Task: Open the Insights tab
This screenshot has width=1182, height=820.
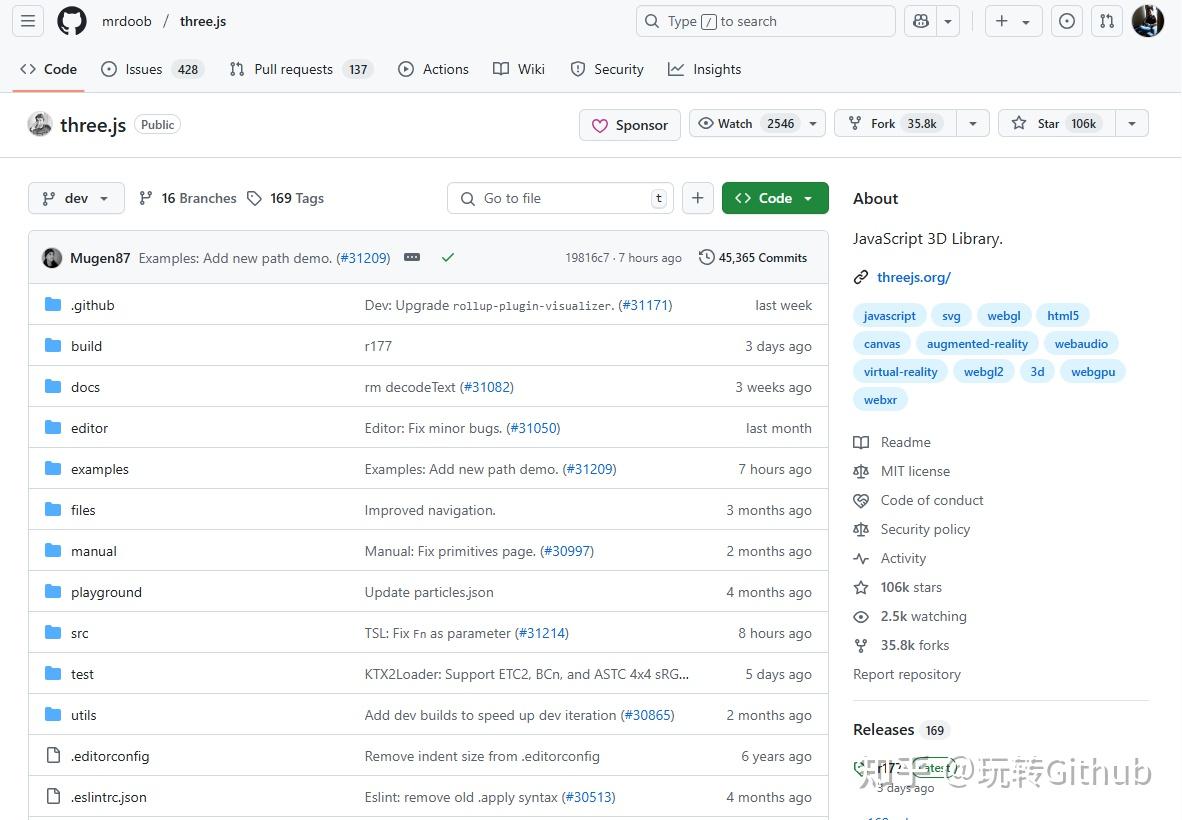Action: (705, 69)
